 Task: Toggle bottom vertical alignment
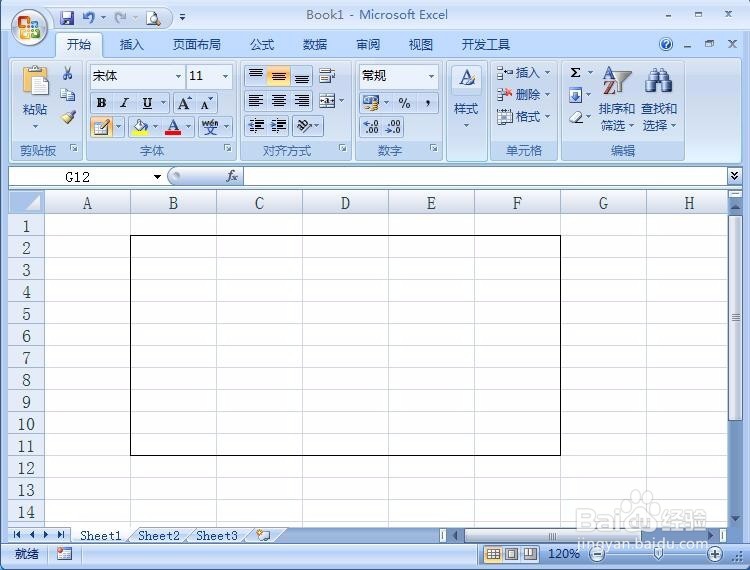click(301, 76)
